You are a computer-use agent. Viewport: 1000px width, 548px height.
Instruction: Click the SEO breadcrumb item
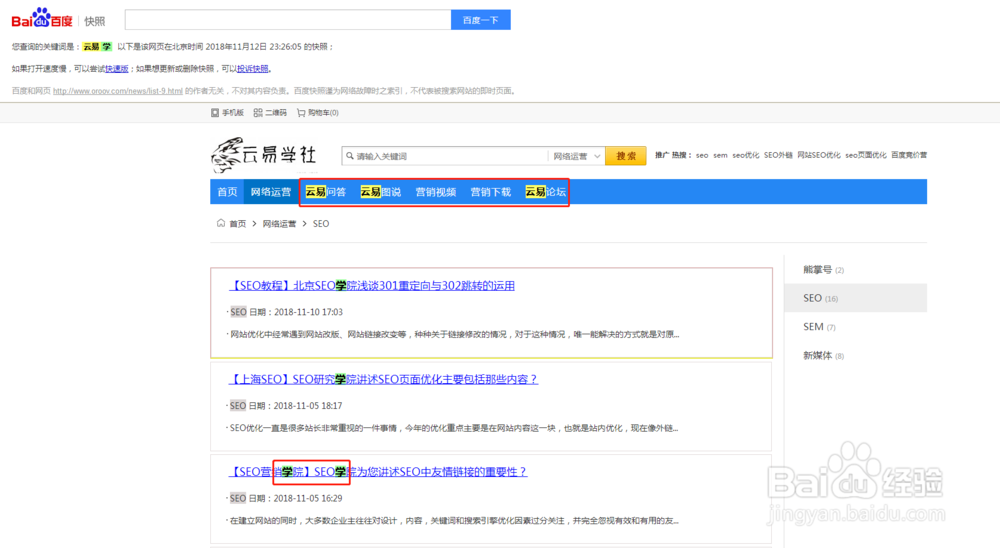click(321, 224)
